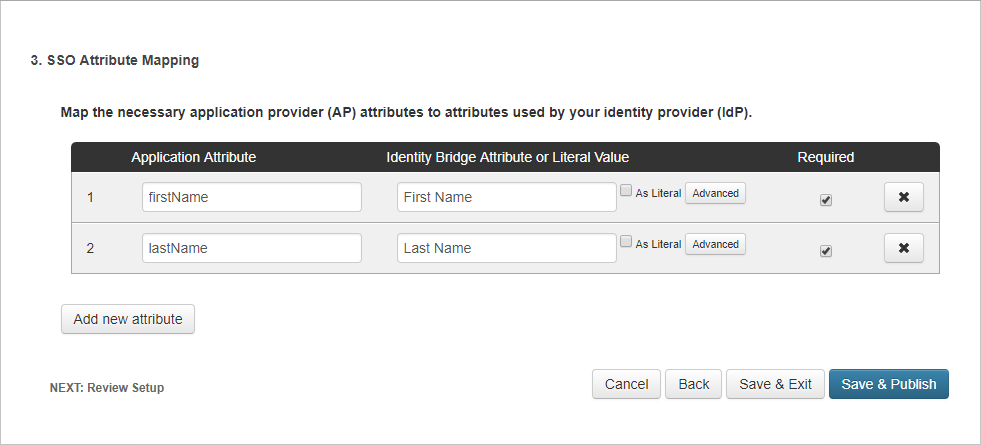Viewport: 981px width, 445px height.
Task: Edit the Last Name identity bridge field
Action: pyautogui.click(x=506, y=248)
